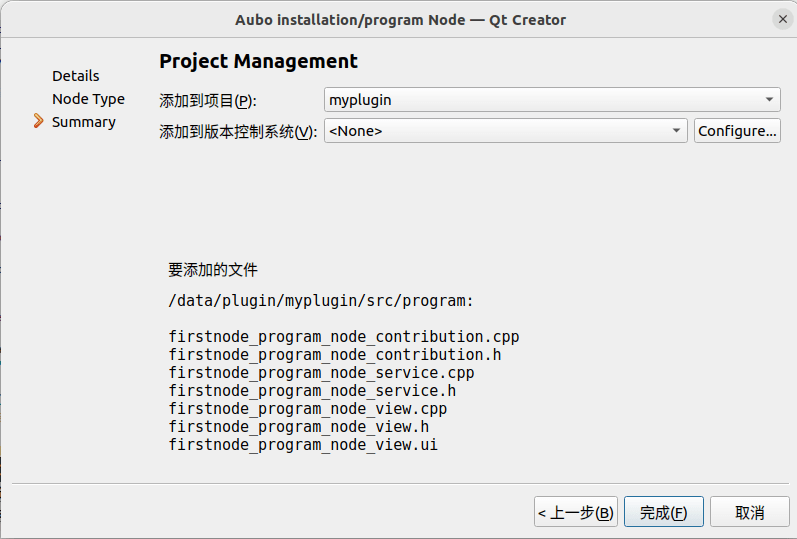Click the /data/plugin/myplugin/src/program path text

(321, 301)
